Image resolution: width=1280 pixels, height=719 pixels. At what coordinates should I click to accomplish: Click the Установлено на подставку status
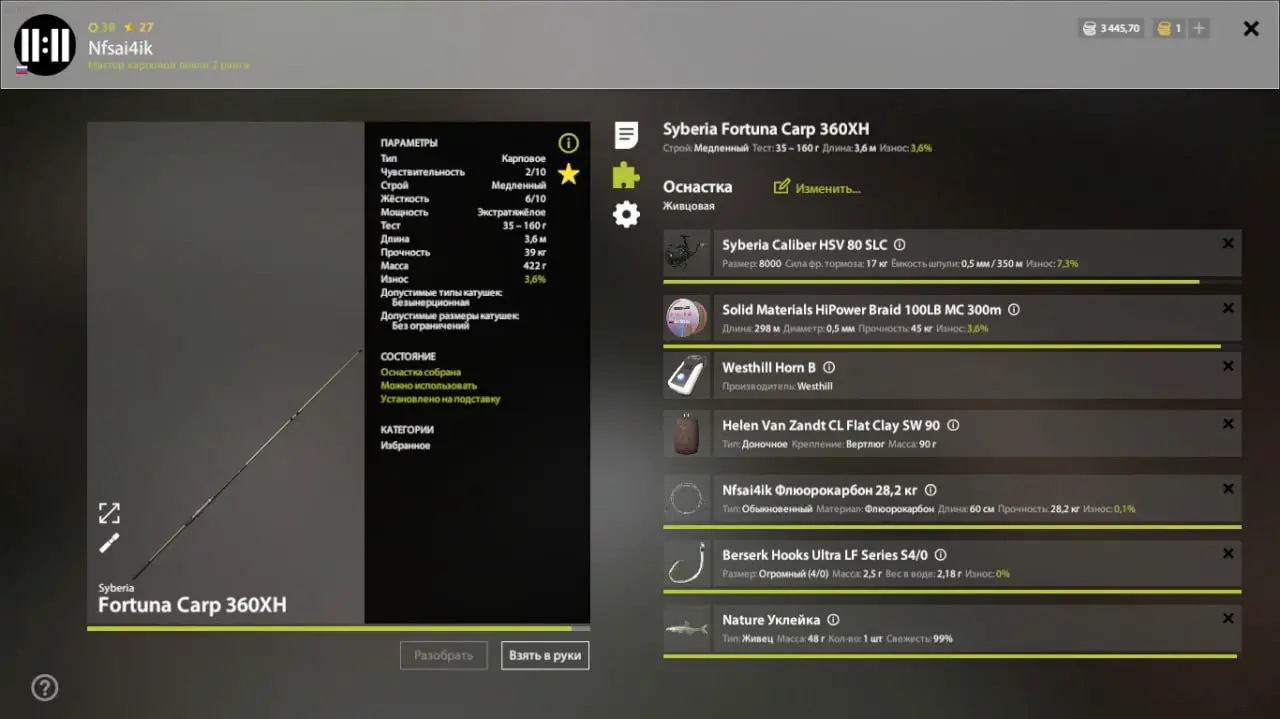point(440,399)
